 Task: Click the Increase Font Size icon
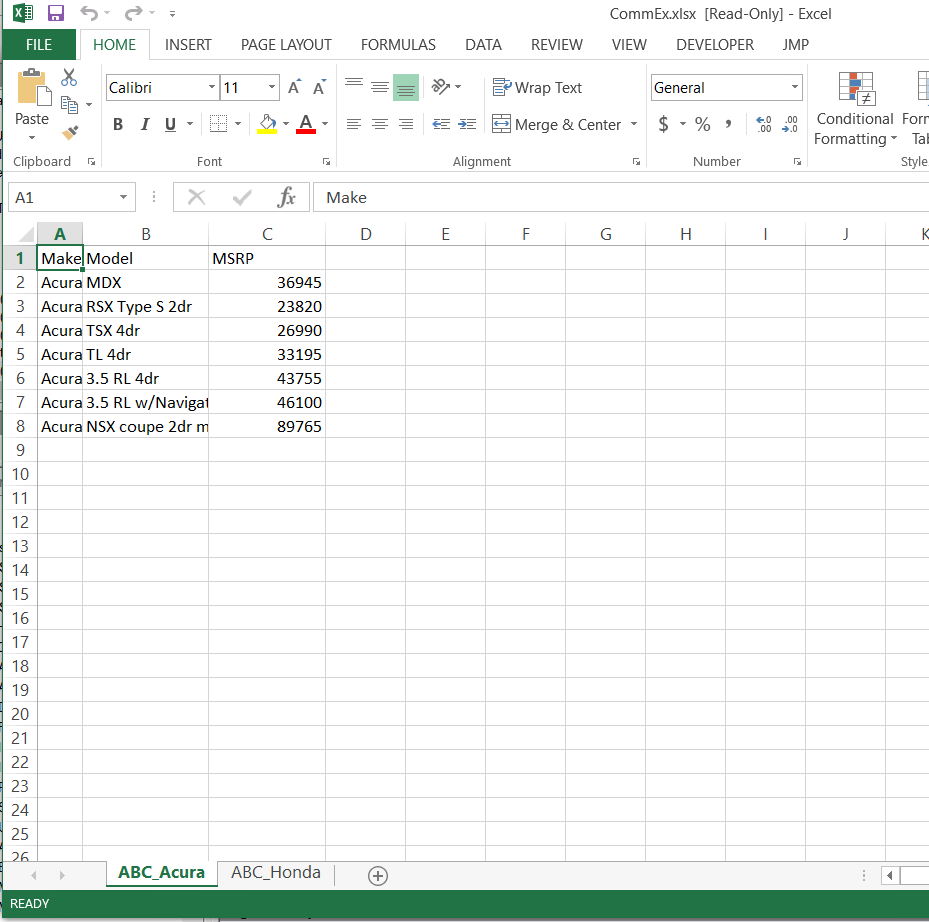[x=294, y=88]
